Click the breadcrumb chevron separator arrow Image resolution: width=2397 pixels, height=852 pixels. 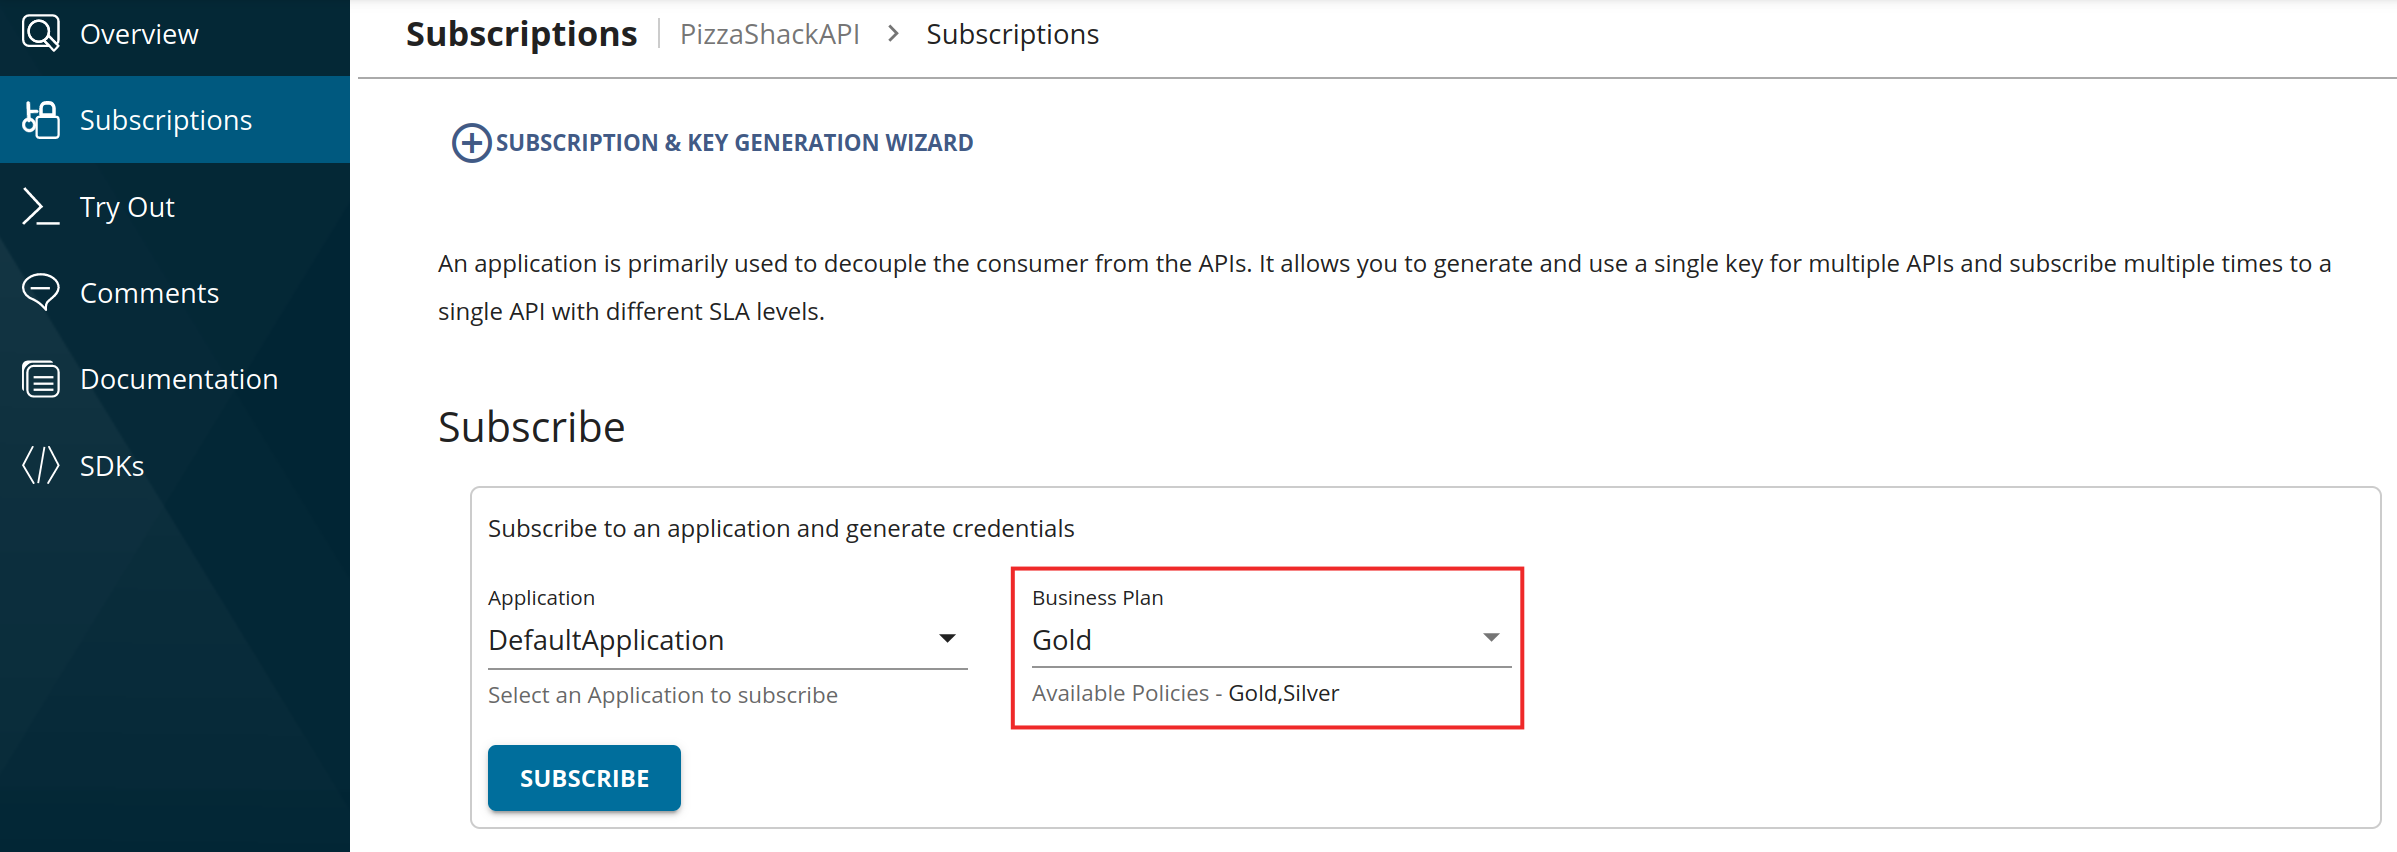pyautogui.click(x=893, y=34)
